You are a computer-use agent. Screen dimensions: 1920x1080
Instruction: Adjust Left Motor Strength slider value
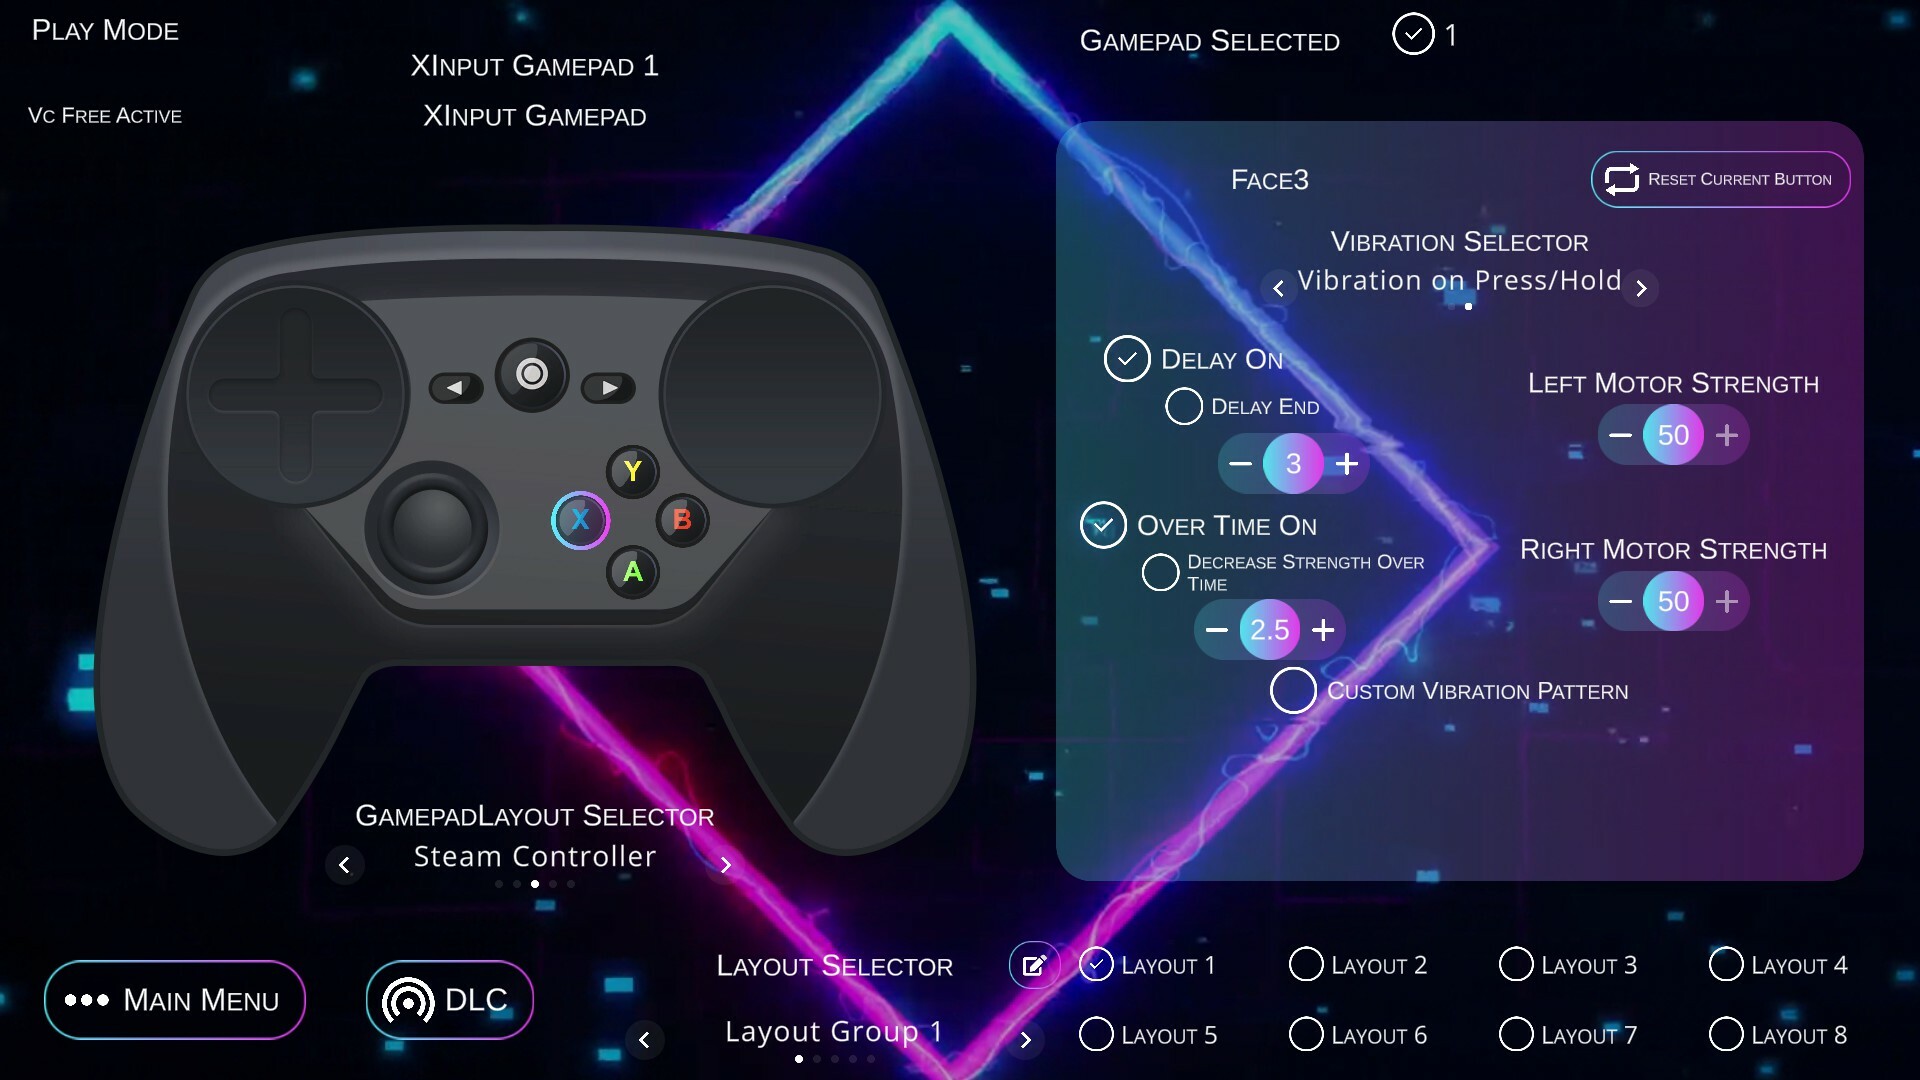click(1672, 435)
